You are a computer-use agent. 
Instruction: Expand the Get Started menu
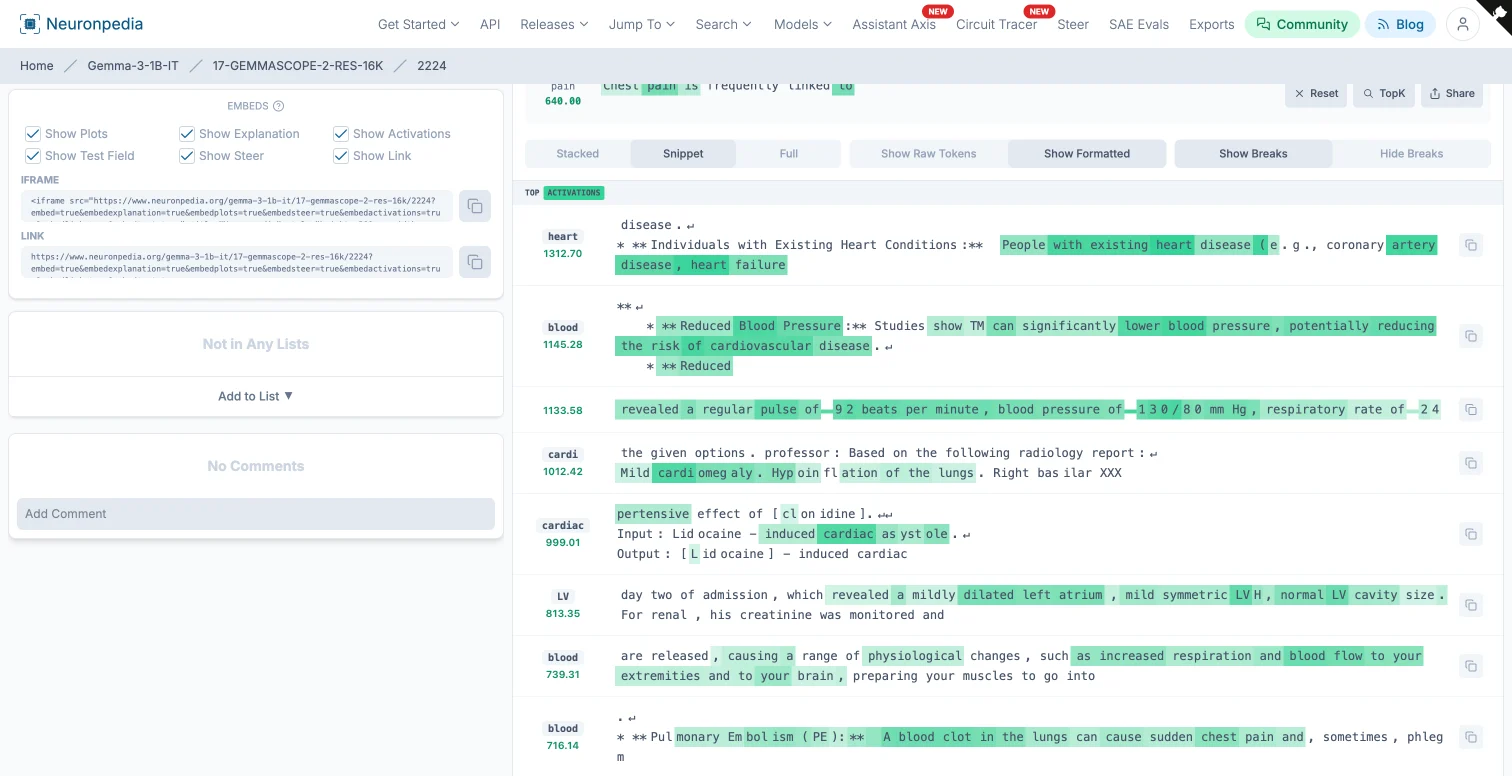coord(418,24)
